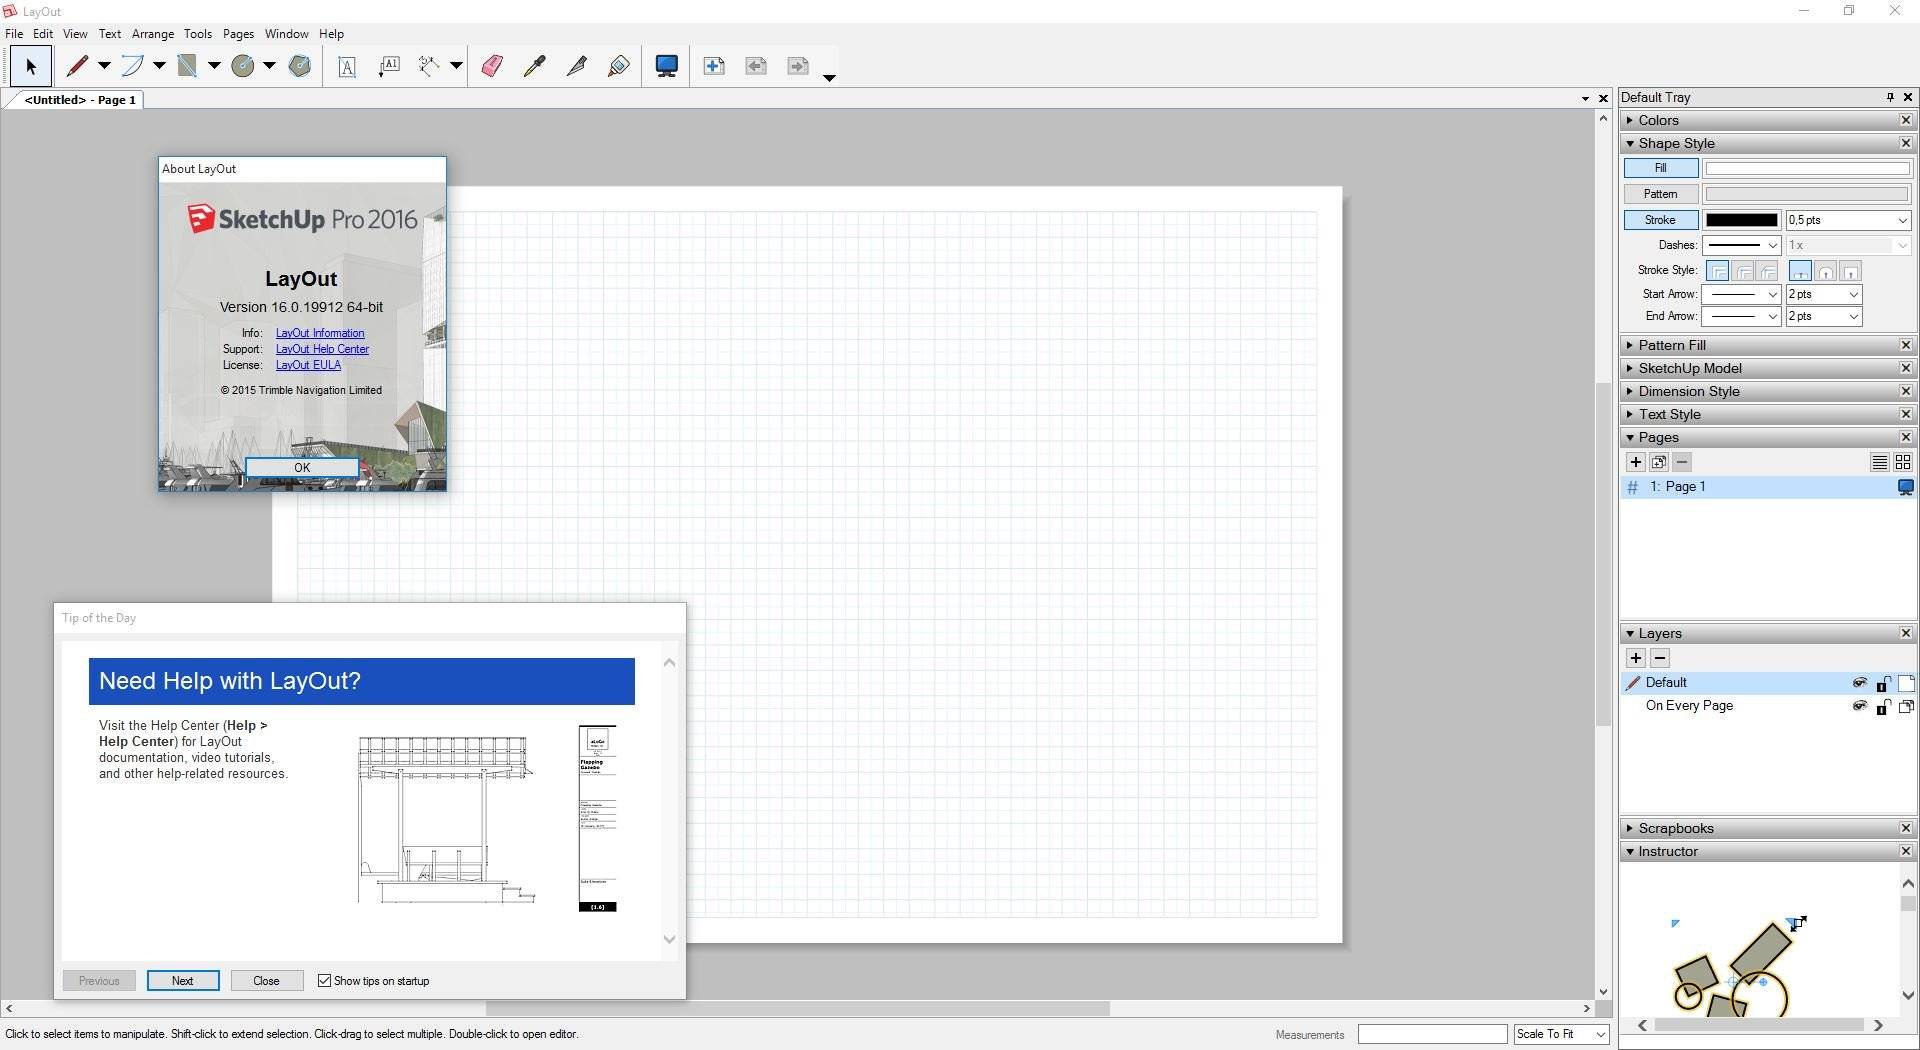Image resolution: width=1920 pixels, height=1050 pixels.
Task: Select the pink Erase tool
Action: coord(492,66)
